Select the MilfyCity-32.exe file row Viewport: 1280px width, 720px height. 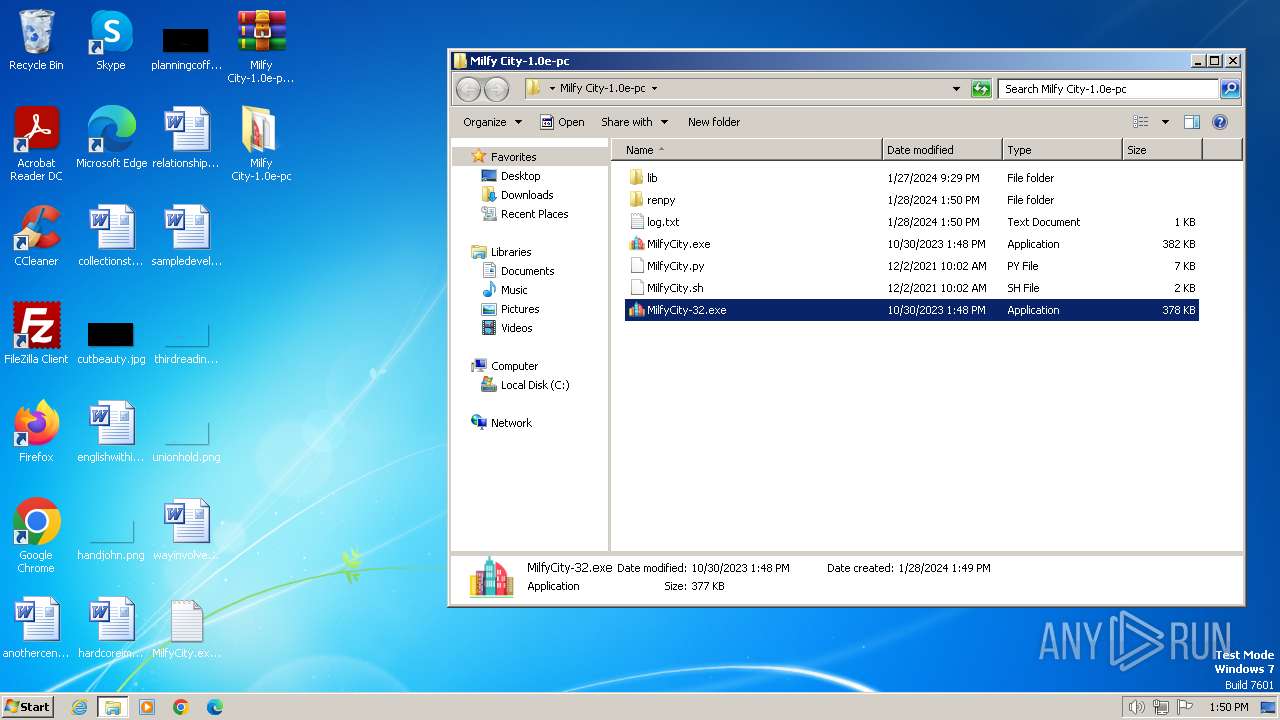[x=911, y=310]
